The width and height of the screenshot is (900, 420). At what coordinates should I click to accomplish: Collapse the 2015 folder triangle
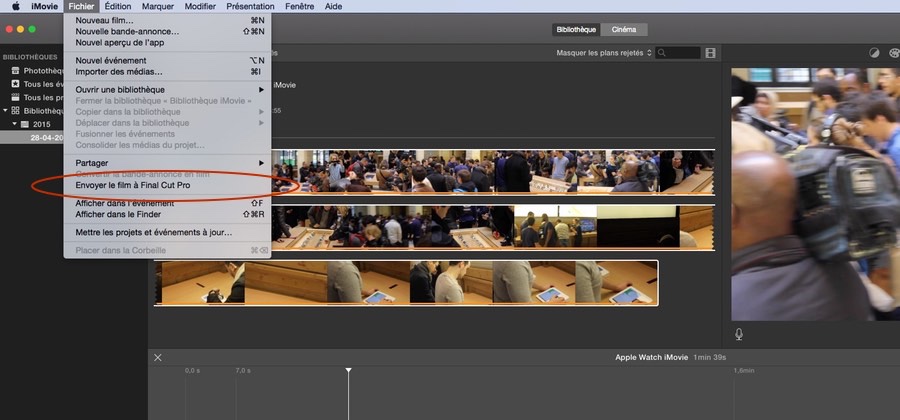pos(15,124)
